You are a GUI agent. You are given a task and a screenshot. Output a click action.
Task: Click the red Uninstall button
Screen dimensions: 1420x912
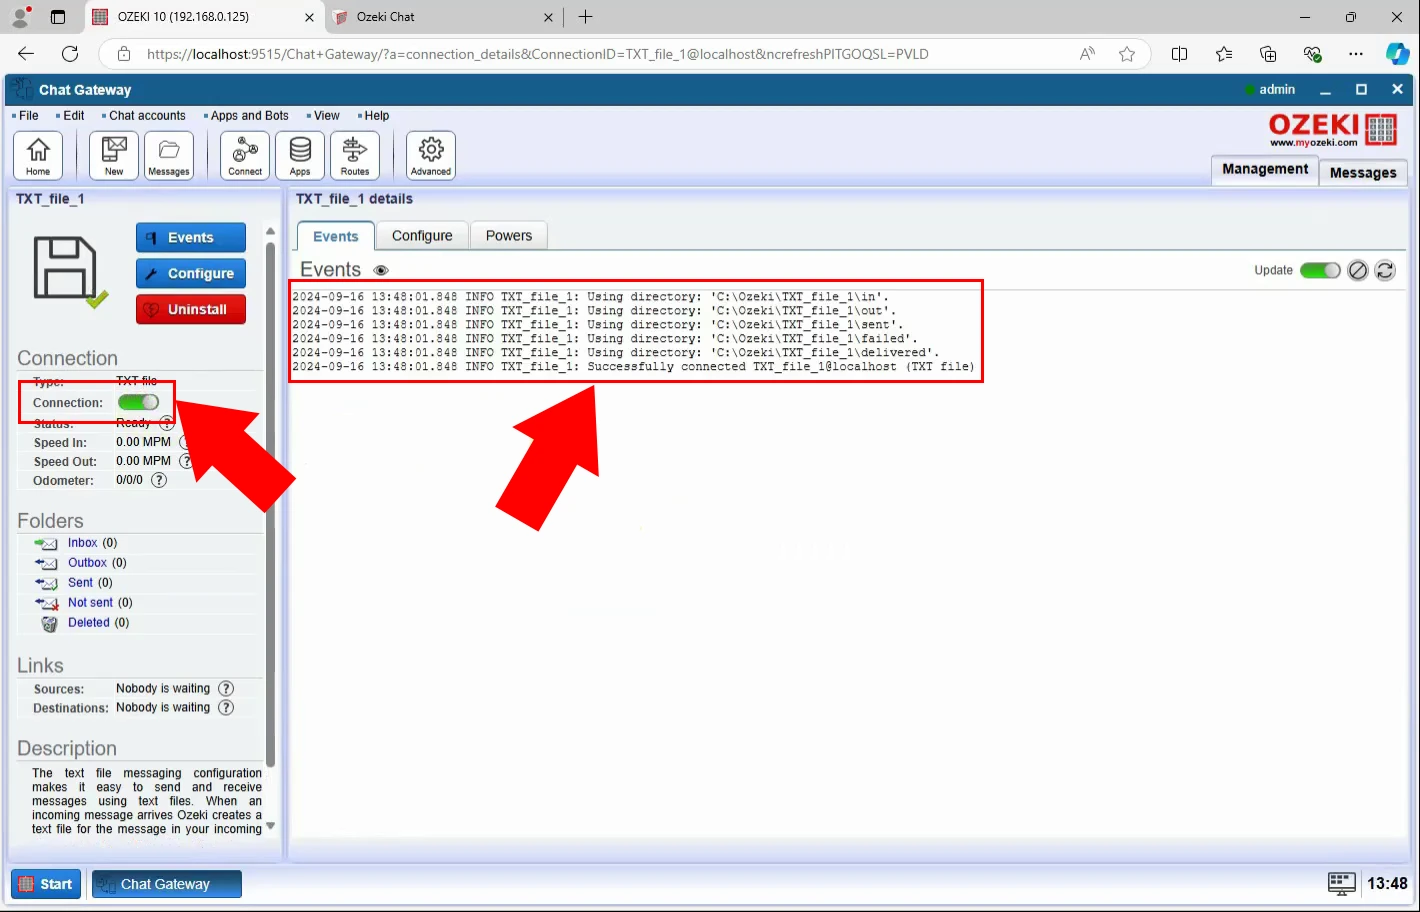191,309
